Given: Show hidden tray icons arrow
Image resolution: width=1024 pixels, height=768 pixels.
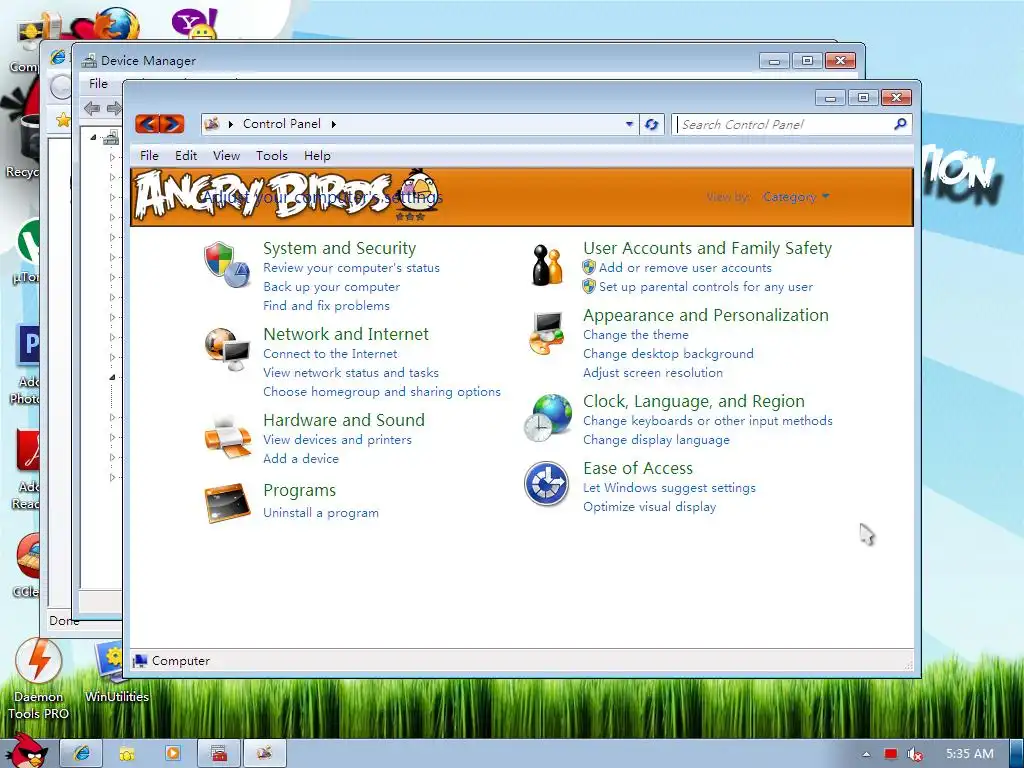Looking at the screenshot, I should pos(866,754).
